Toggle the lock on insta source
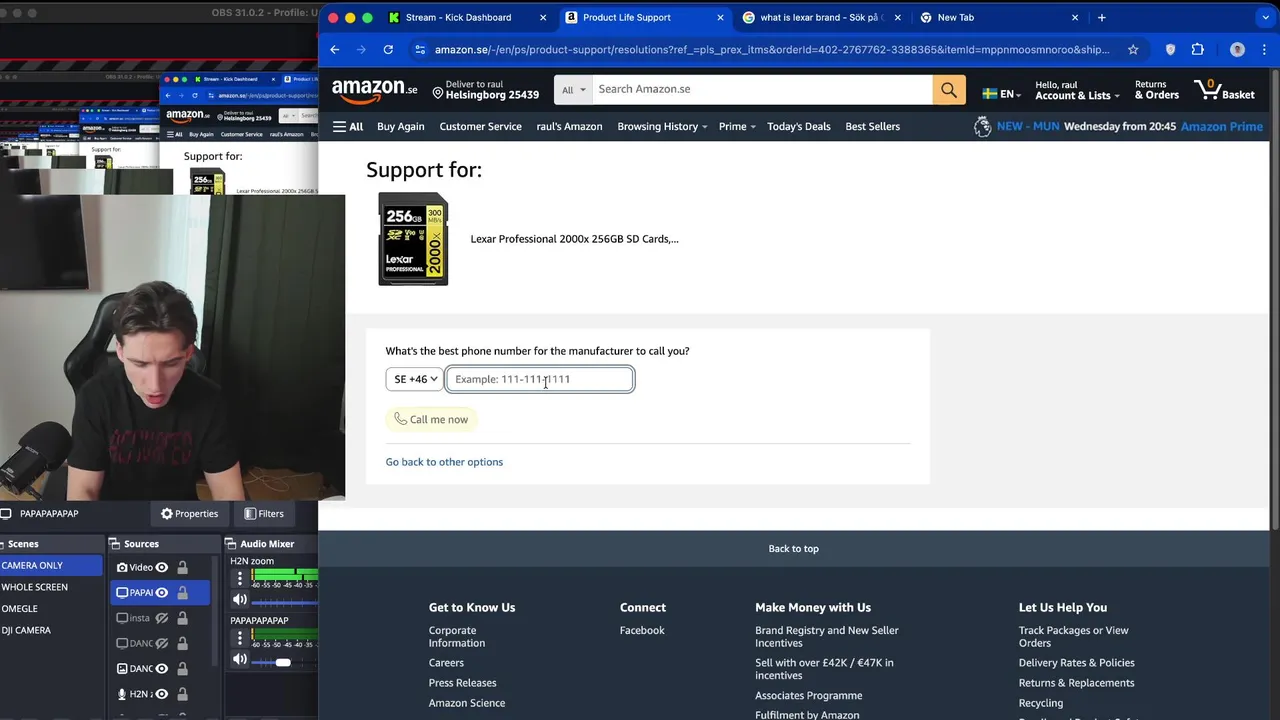 click(182, 618)
